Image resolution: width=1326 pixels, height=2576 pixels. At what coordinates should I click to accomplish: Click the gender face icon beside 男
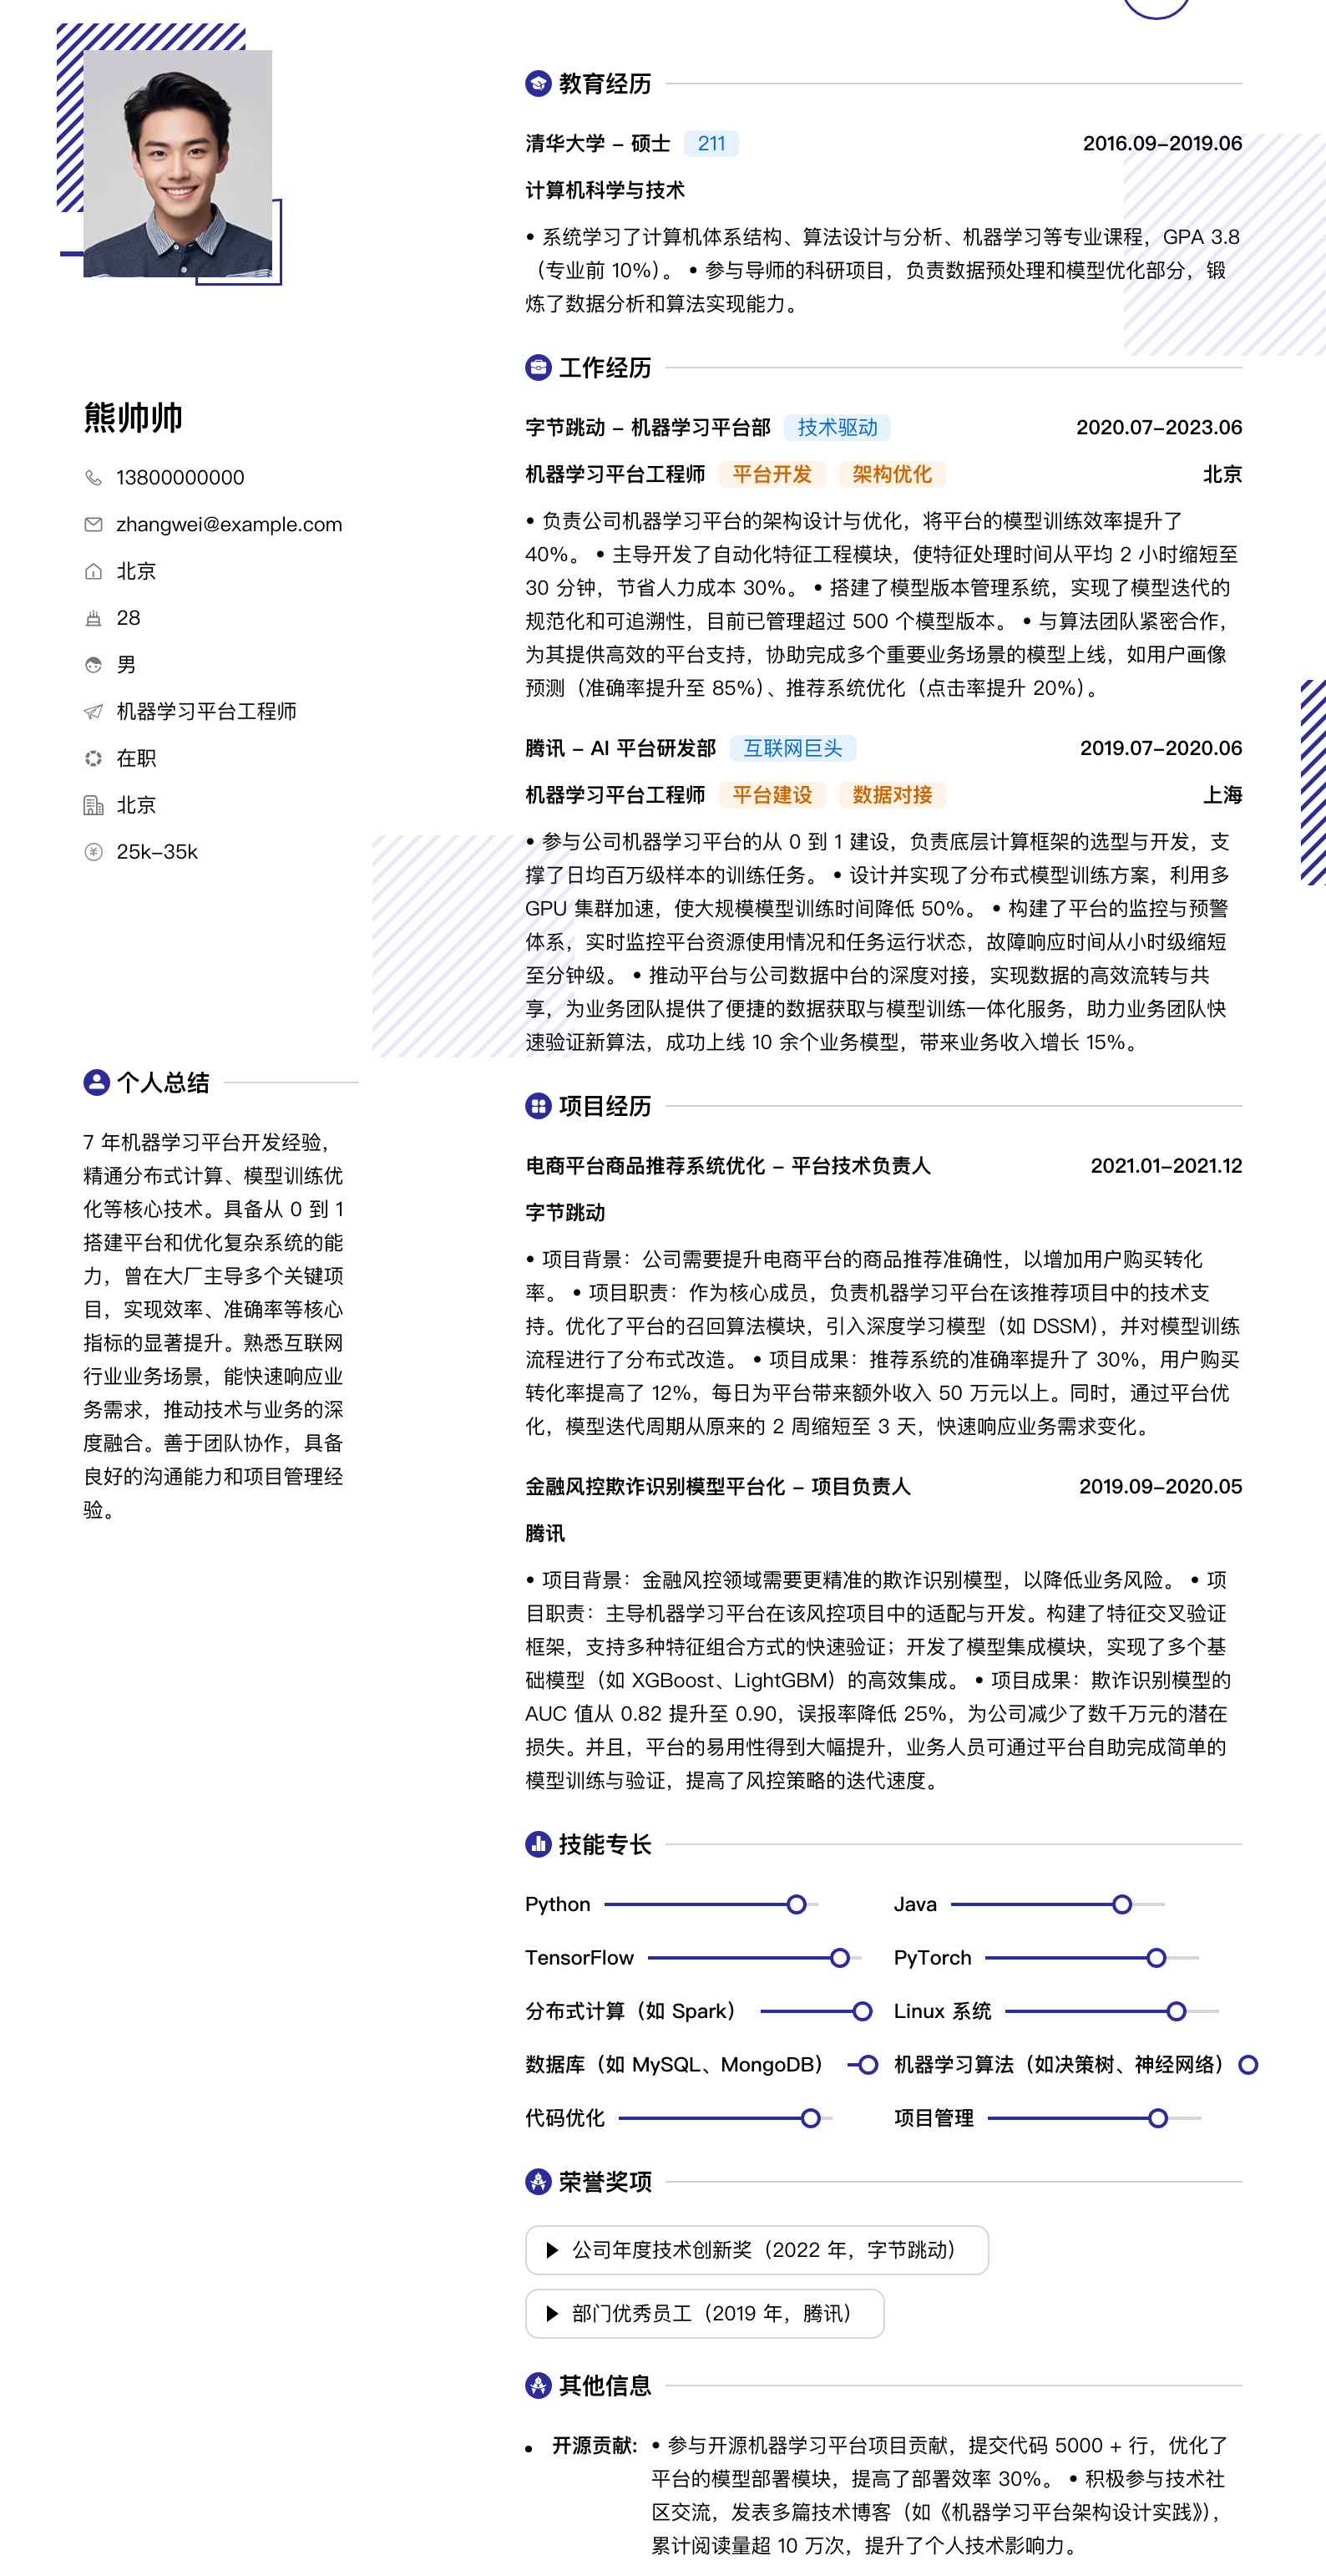click(93, 665)
